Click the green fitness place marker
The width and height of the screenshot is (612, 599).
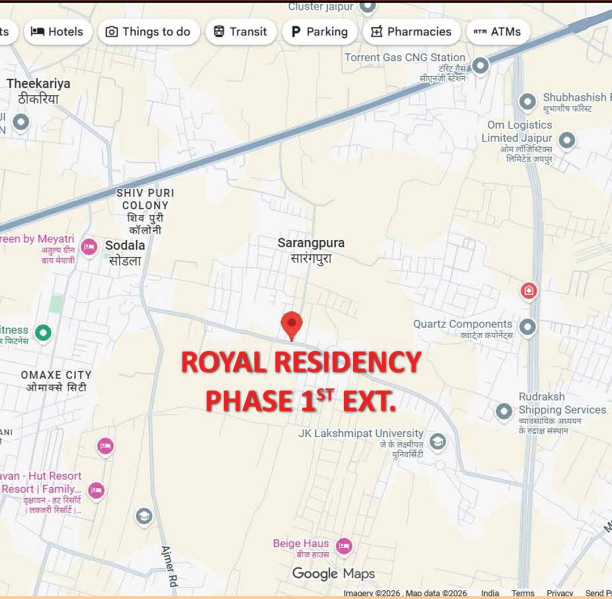click(43, 332)
